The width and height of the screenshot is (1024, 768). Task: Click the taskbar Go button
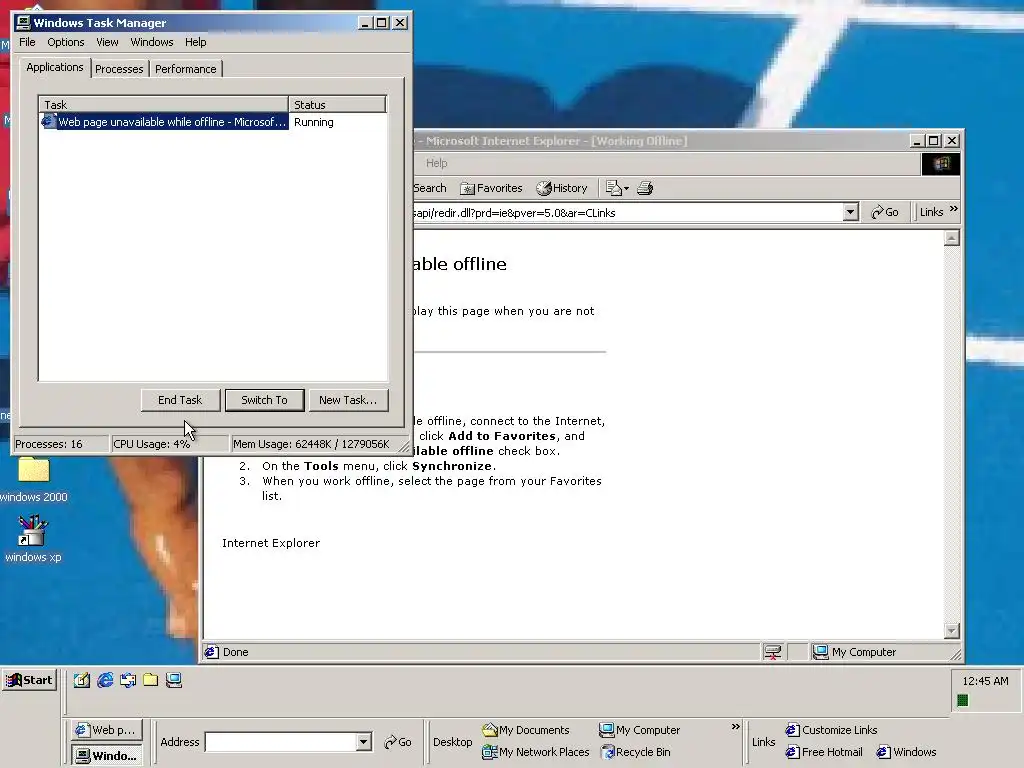[398, 742]
